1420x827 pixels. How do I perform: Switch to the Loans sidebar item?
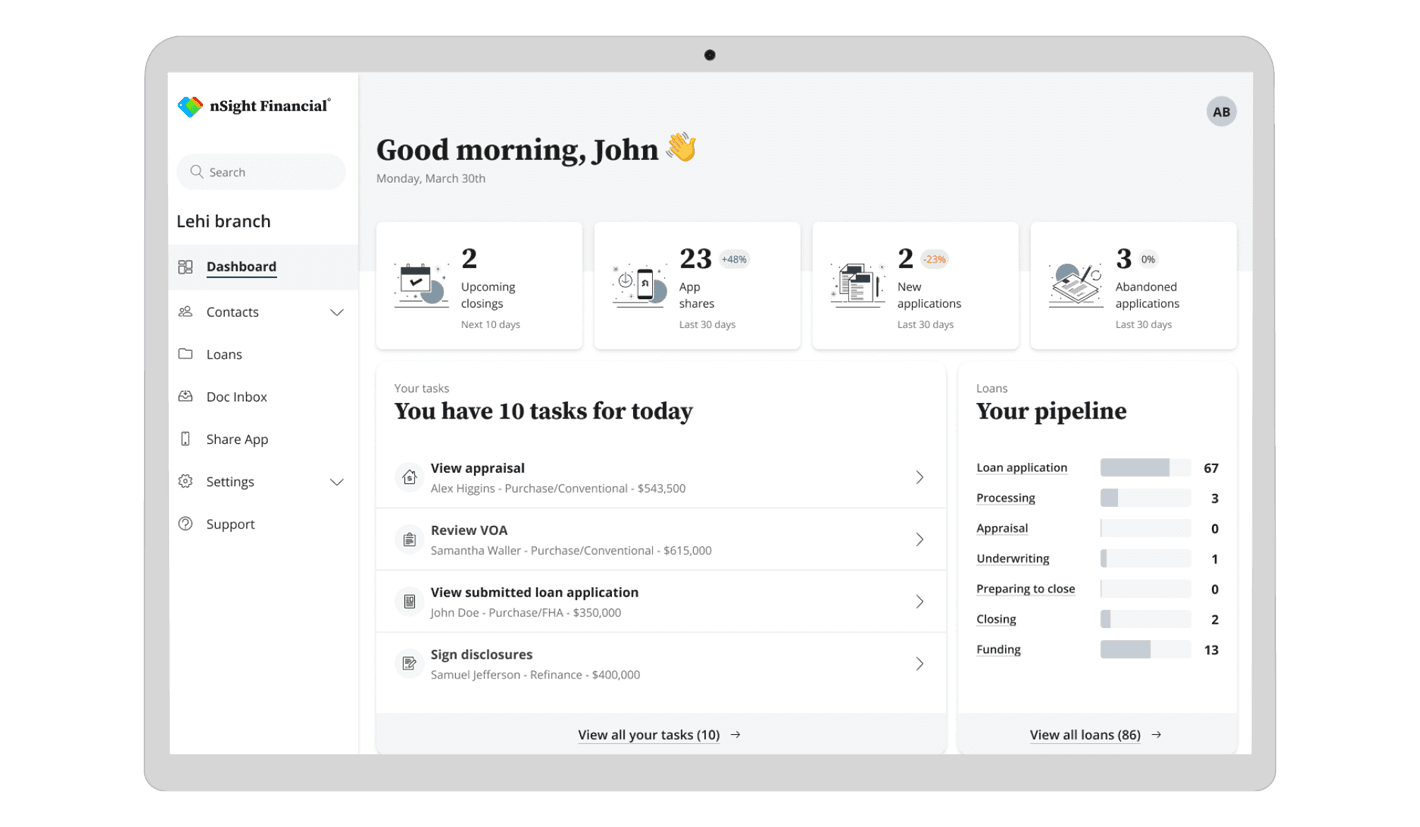point(224,354)
